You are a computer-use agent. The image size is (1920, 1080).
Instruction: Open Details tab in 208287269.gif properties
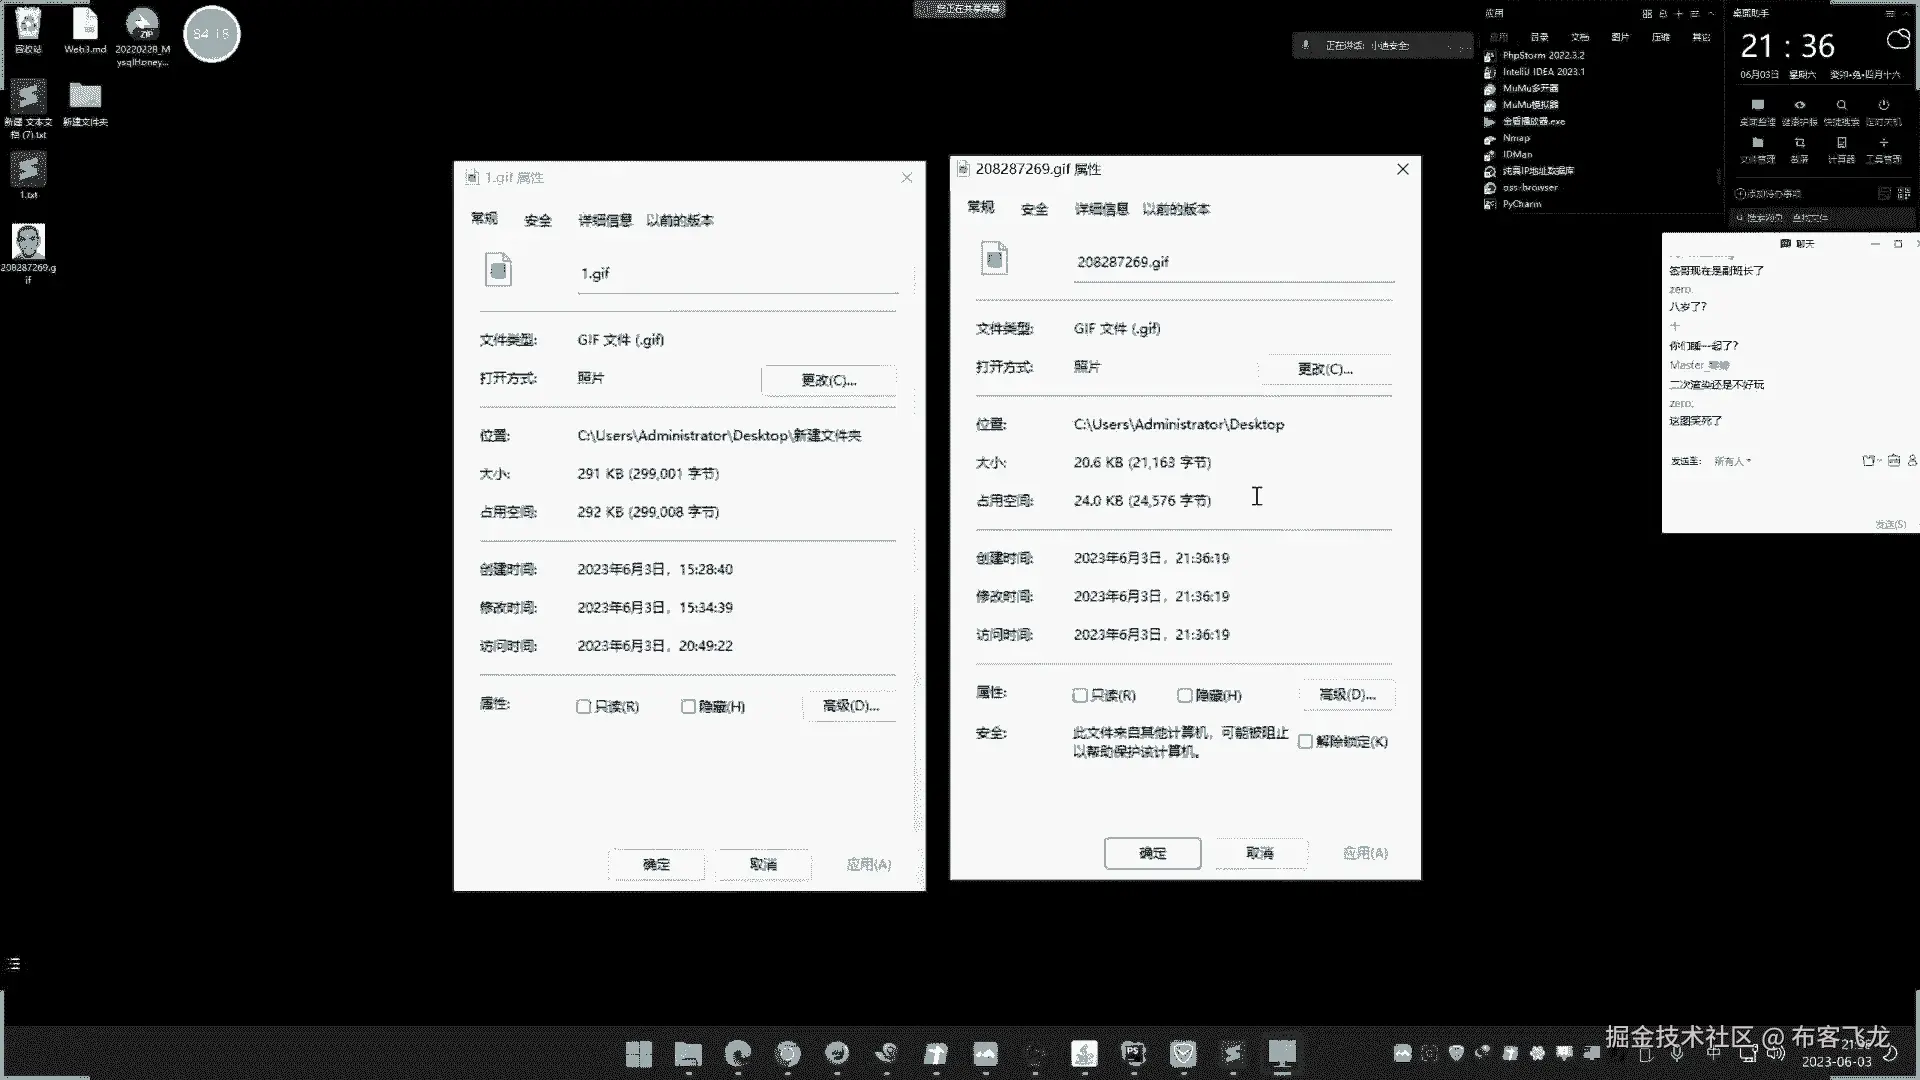[x=1101, y=209]
